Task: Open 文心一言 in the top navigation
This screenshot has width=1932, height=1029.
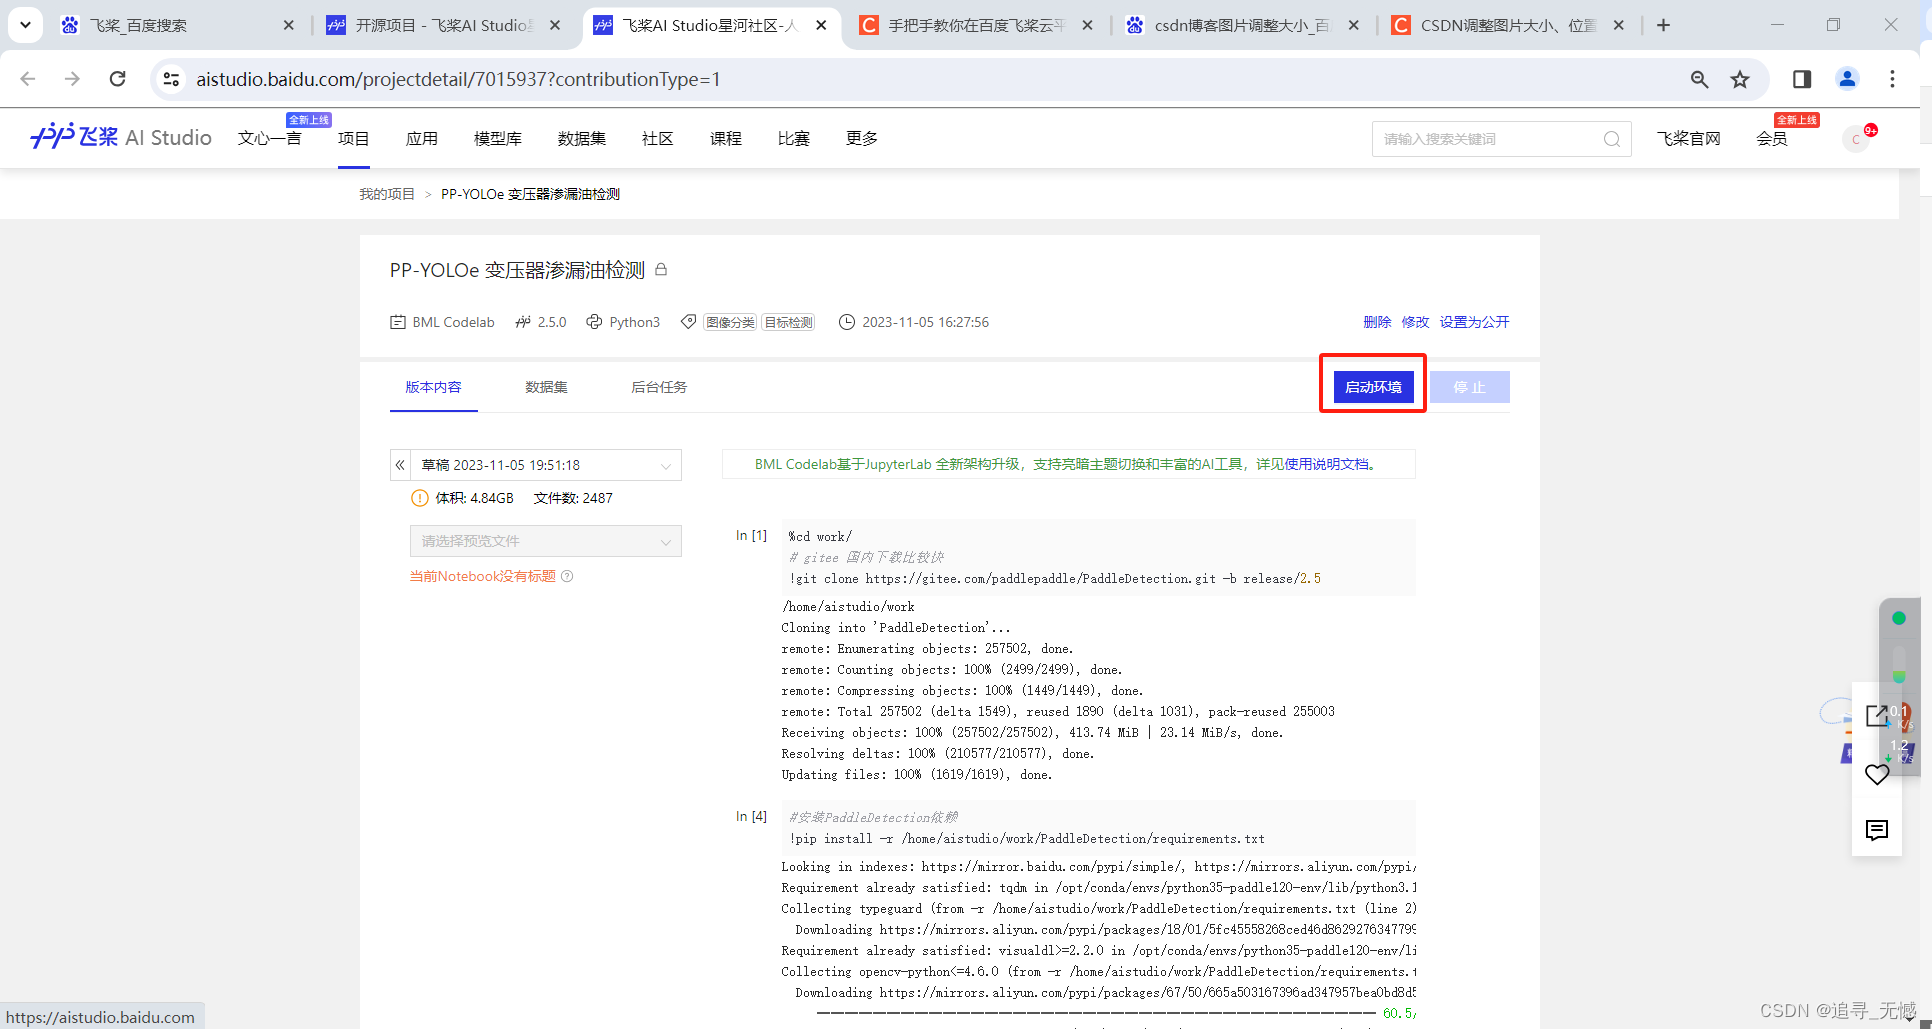Action: point(270,138)
